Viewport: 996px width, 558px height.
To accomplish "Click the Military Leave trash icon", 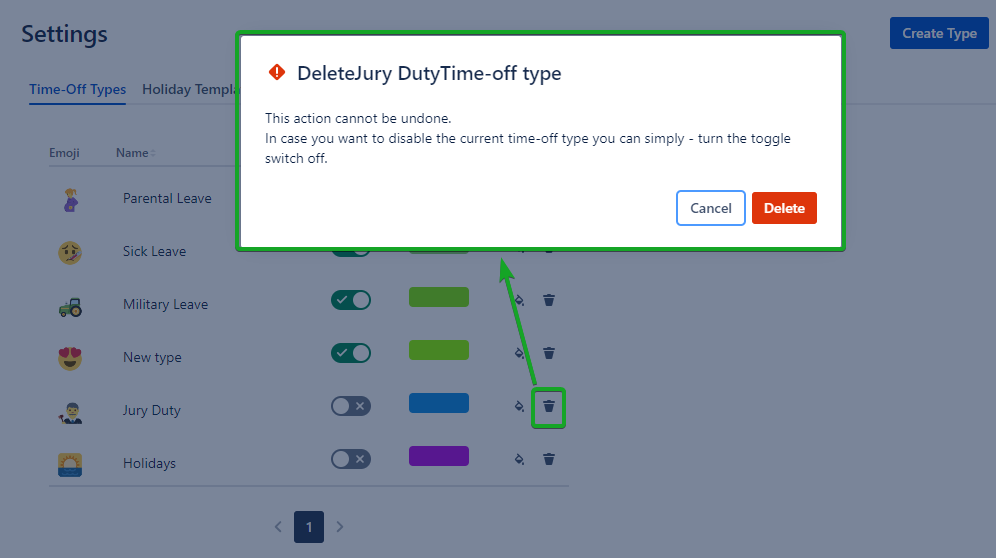I will (549, 299).
